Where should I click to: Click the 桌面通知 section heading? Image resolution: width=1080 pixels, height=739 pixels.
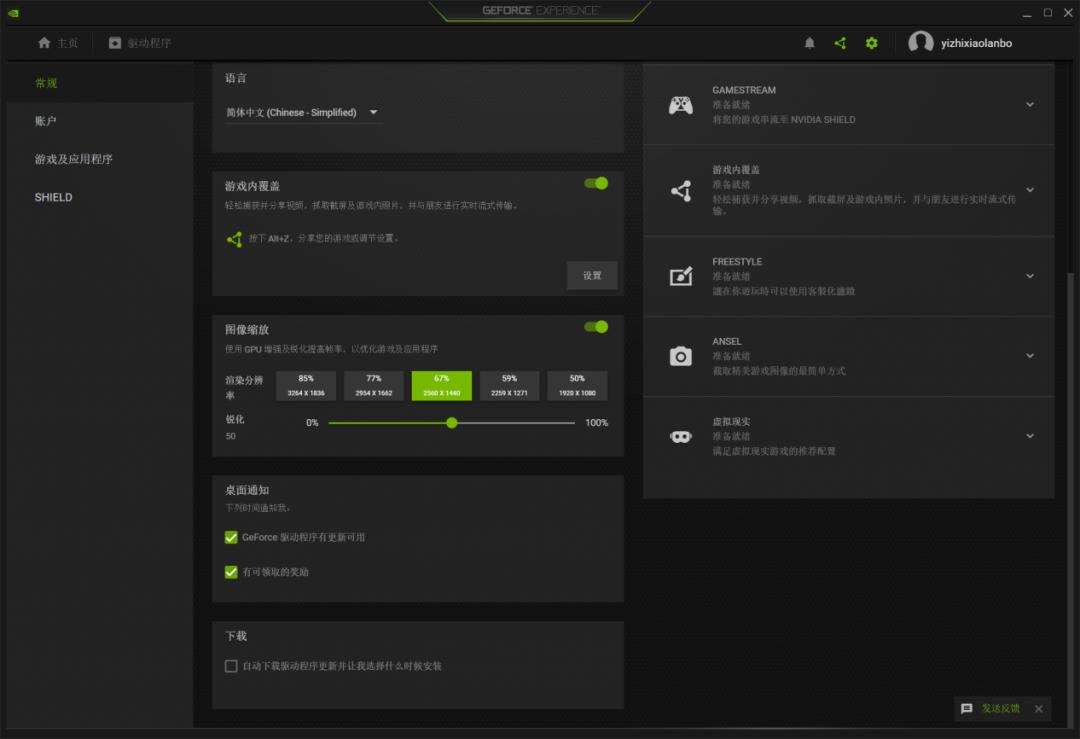tap(247, 490)
